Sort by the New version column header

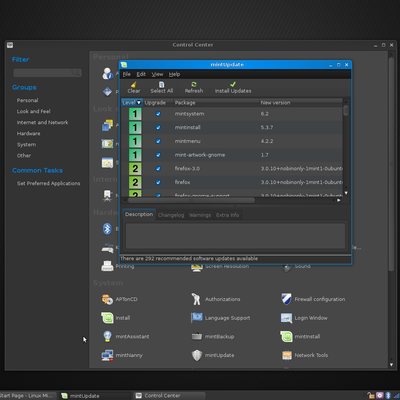click(x=301, y=103)
